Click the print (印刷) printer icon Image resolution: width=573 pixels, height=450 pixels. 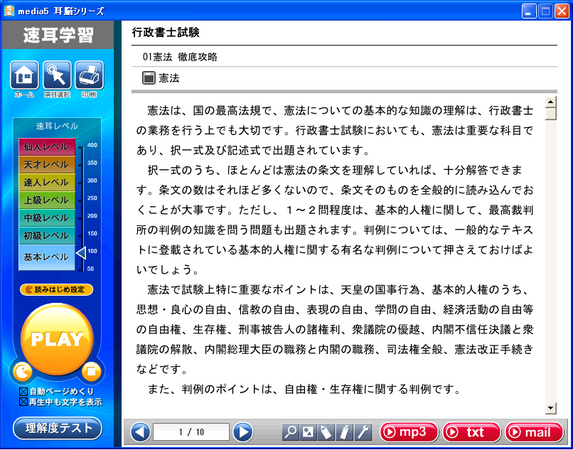[x=90, y=75]
